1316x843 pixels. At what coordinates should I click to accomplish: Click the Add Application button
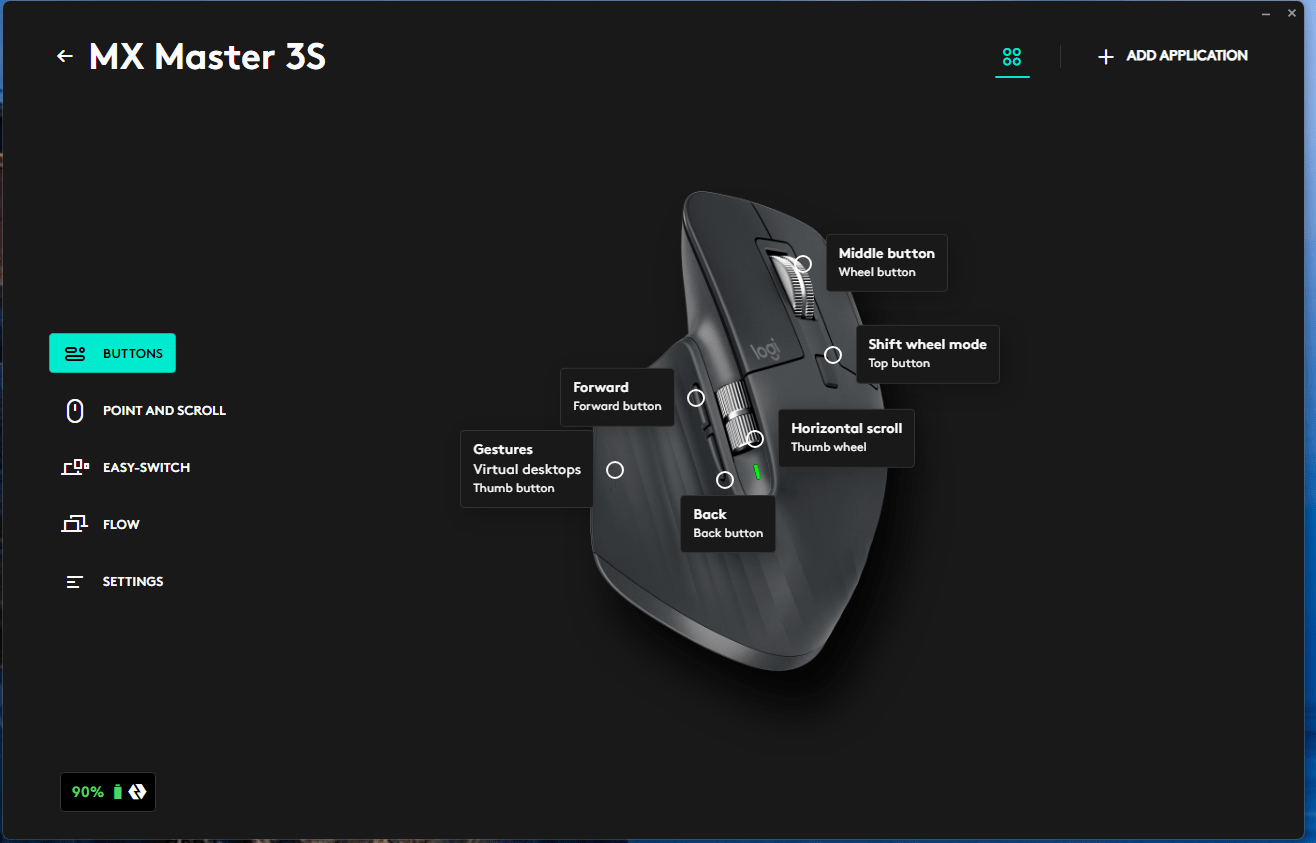coord(1173,56)
